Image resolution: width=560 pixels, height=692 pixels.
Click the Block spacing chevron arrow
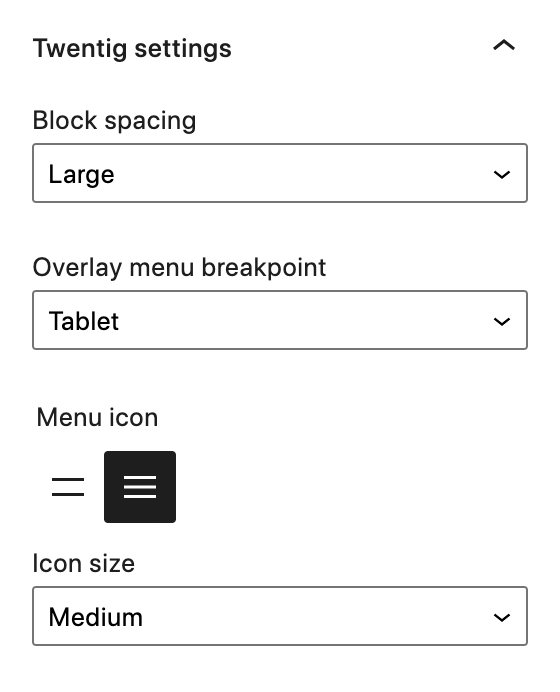[502, 174]
